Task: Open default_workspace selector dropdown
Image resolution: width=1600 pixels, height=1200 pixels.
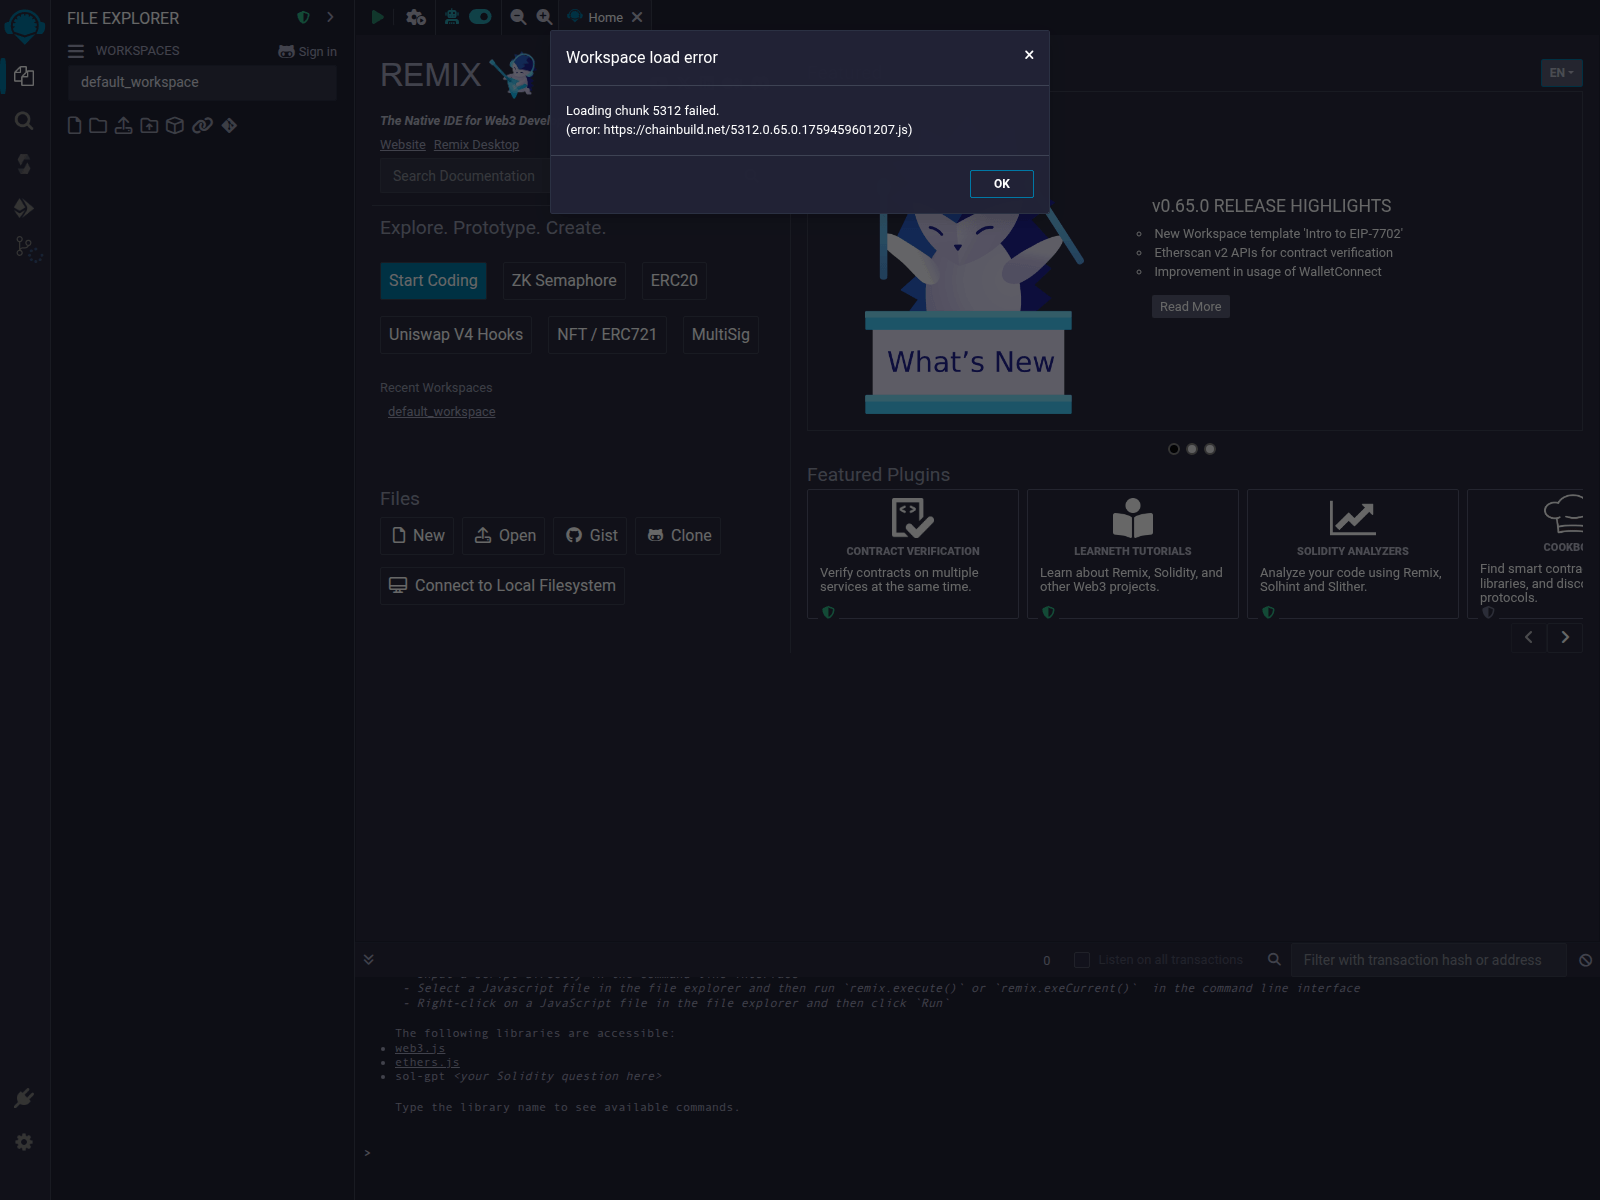Action: 203,82
